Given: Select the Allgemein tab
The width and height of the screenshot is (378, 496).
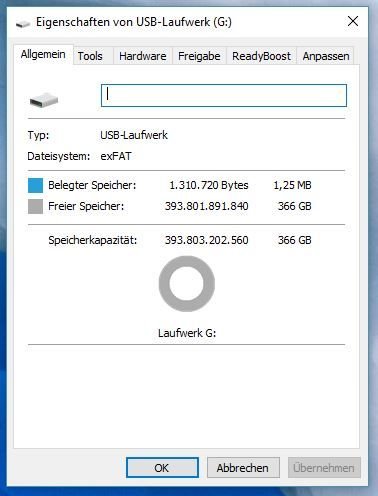Looking at the screenshot, I should 43,54.
